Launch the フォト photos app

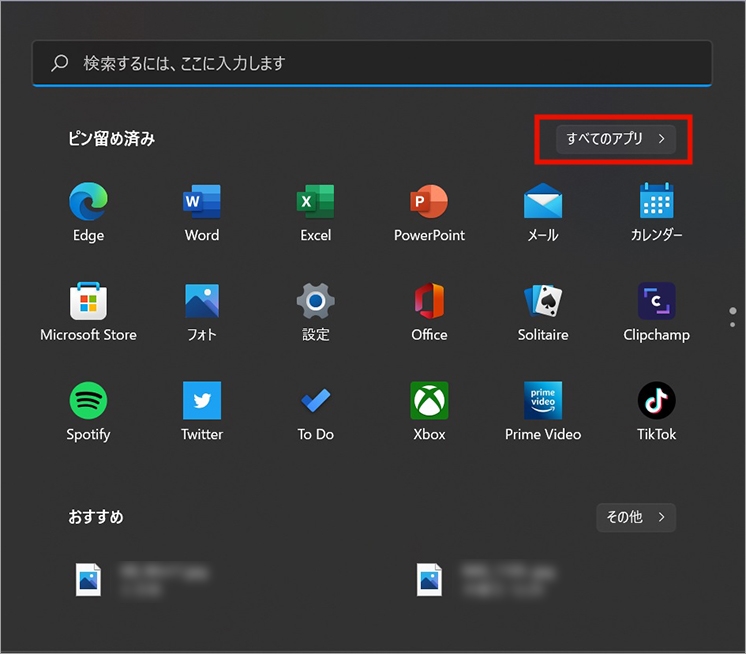tap(202, 312)
